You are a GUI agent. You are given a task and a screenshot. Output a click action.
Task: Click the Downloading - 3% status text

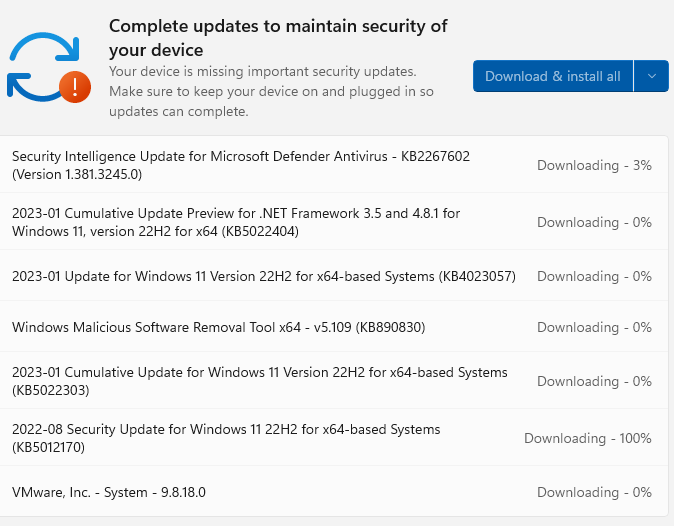coord(594,165)
